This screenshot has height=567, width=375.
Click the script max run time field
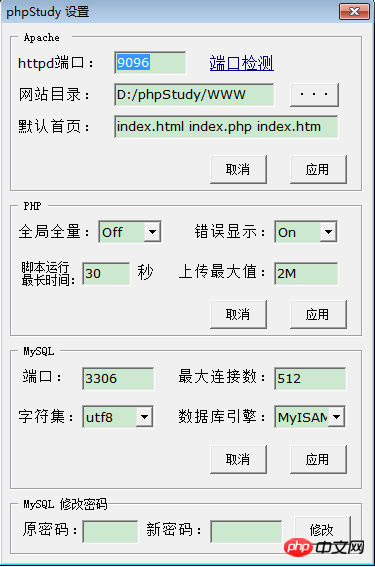pos(106,274)
